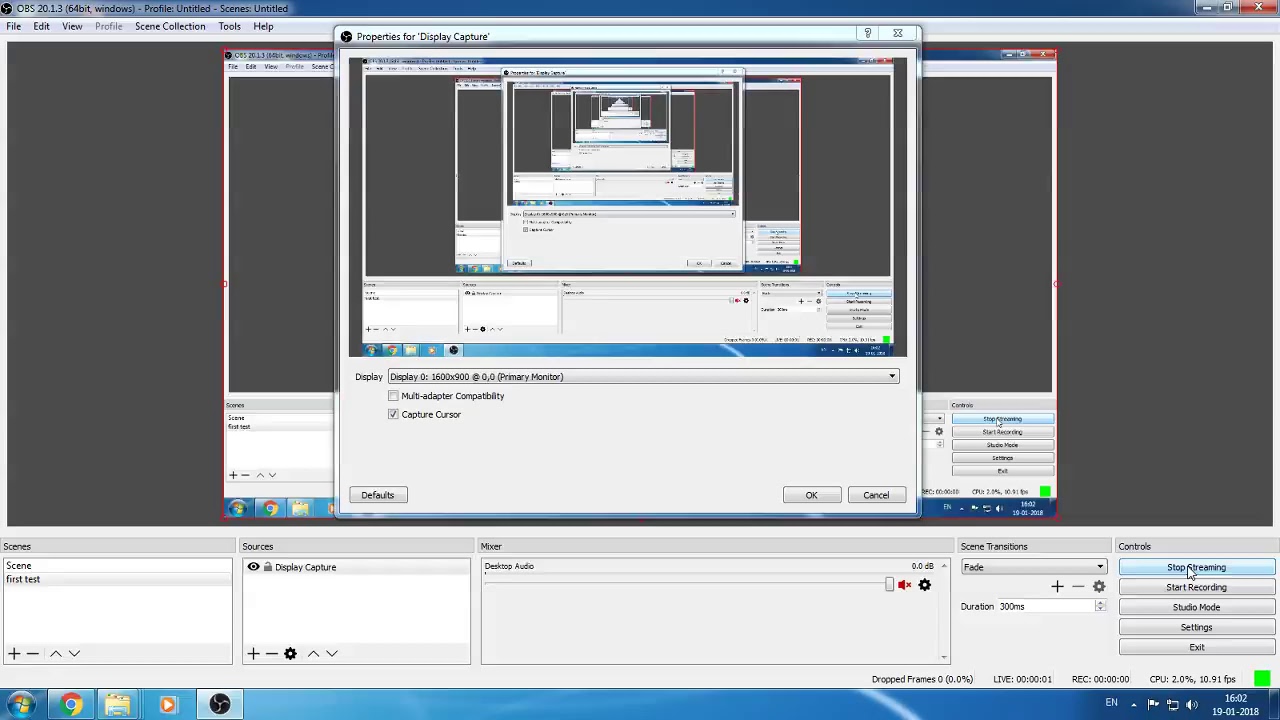
Task: Open the Help menu
Action: 263,26
